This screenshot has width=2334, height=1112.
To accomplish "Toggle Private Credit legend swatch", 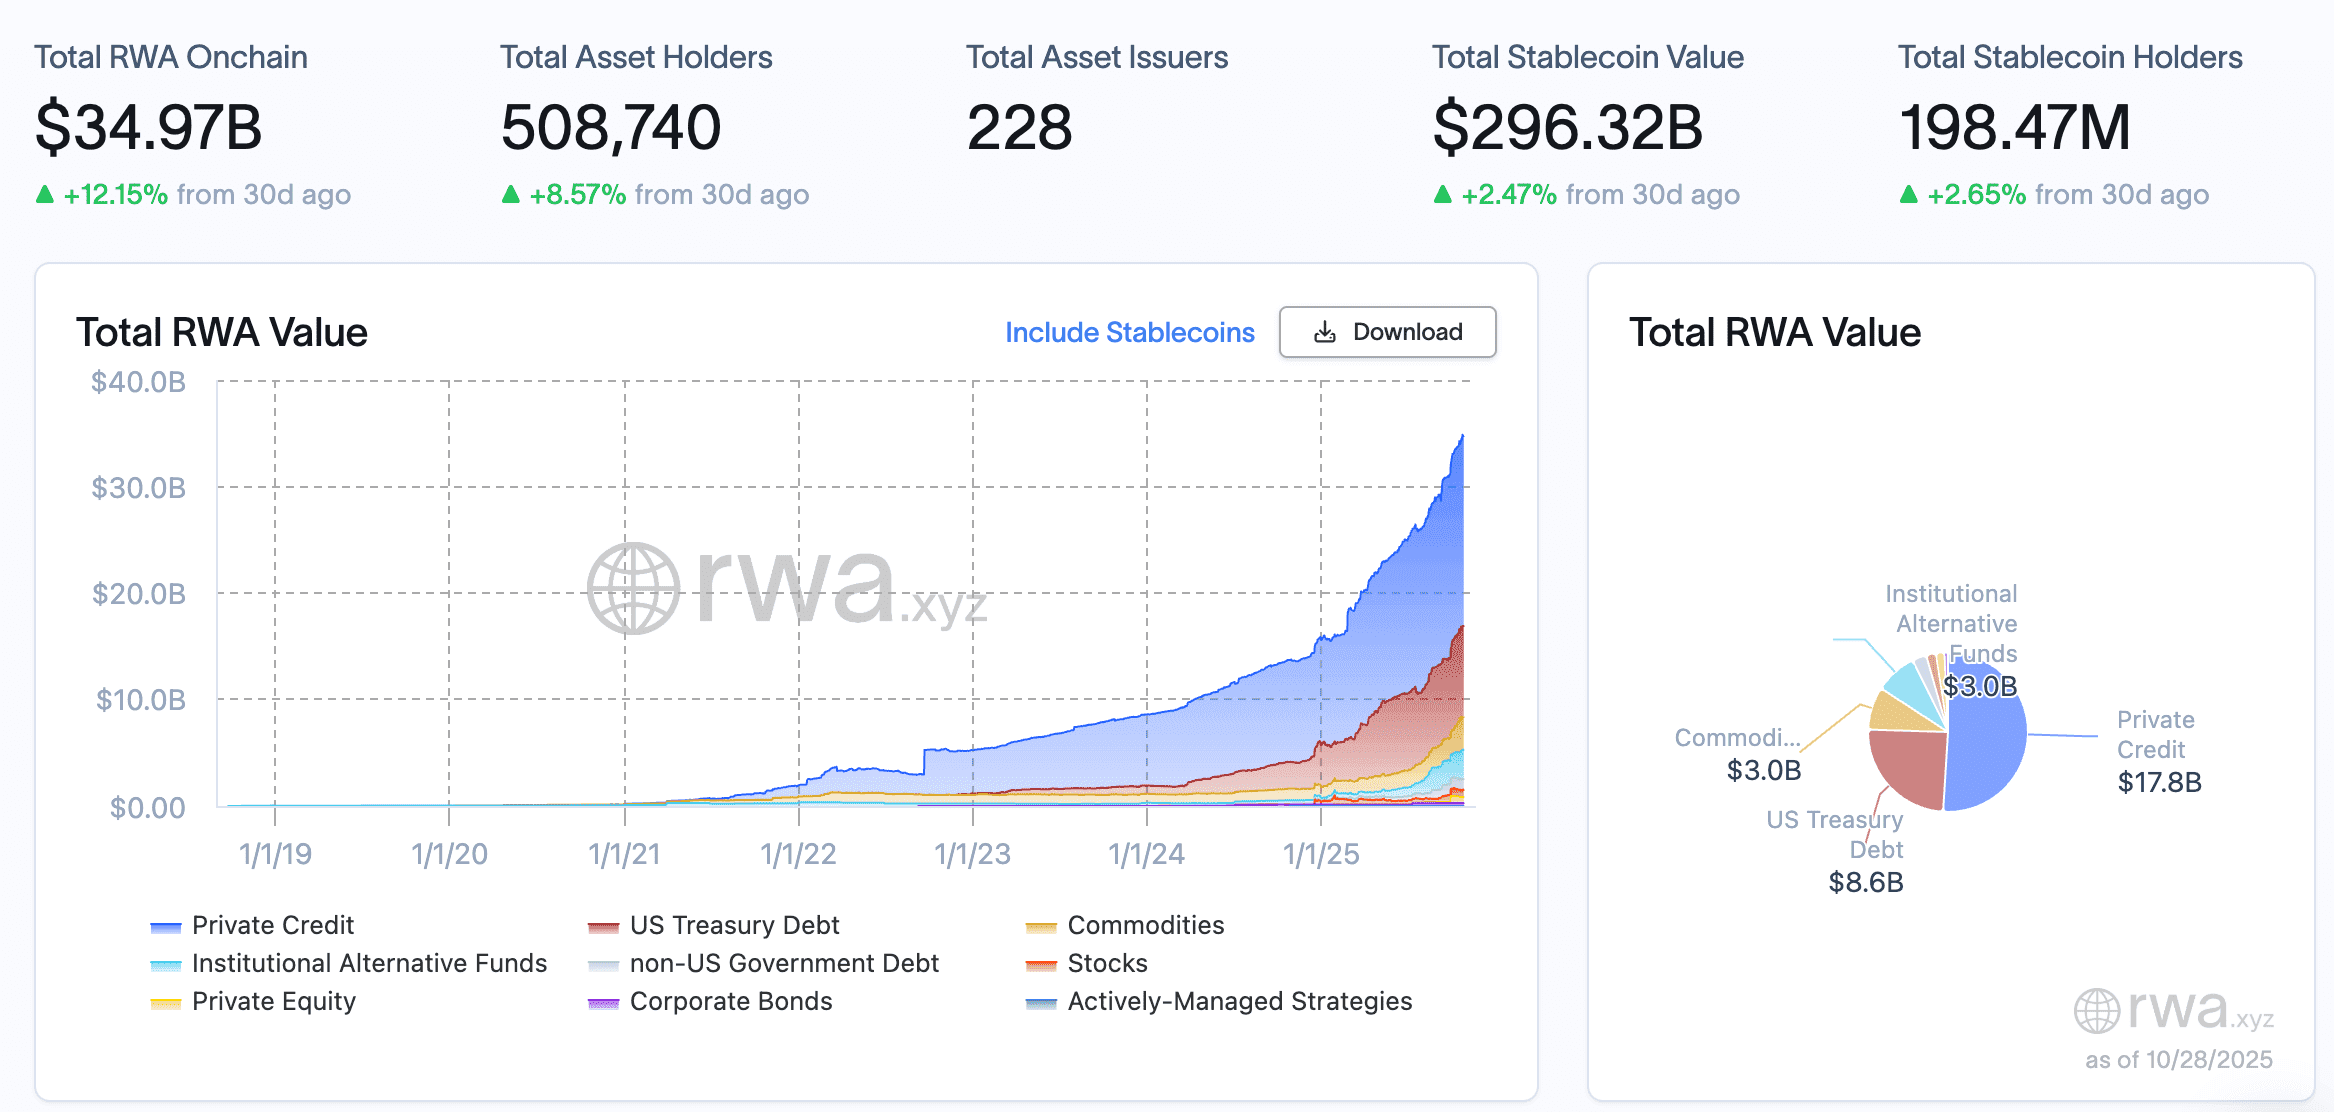I will [165, 927].
